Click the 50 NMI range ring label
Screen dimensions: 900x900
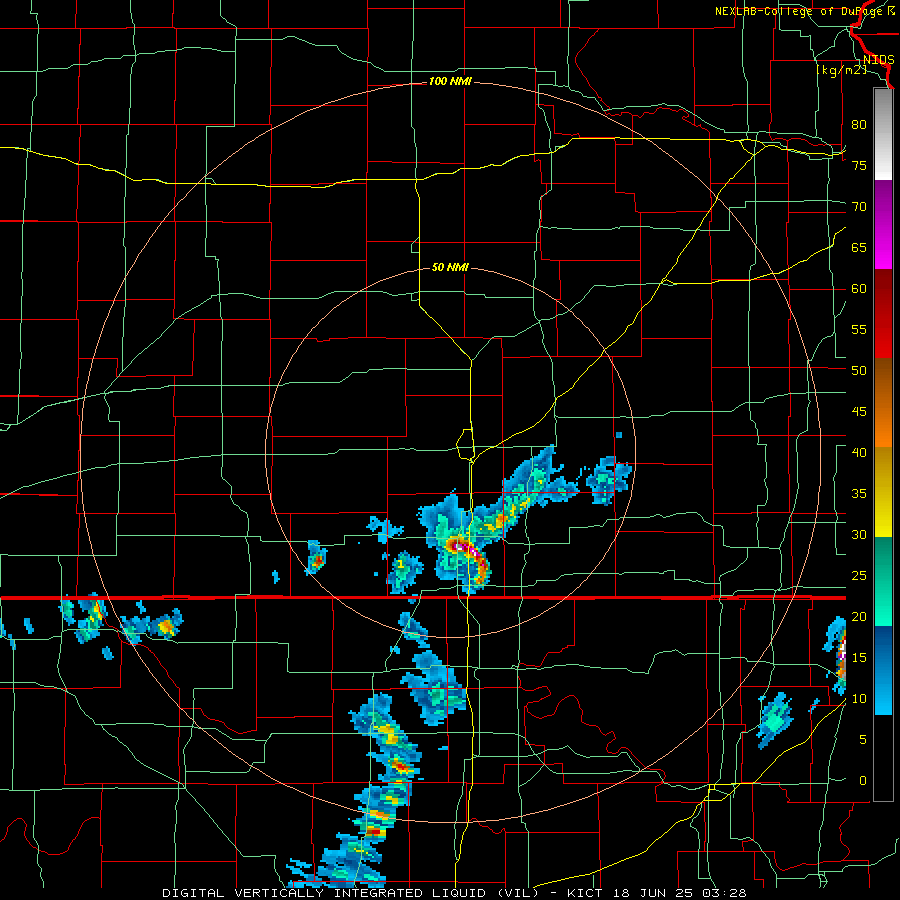click(450, 267)
